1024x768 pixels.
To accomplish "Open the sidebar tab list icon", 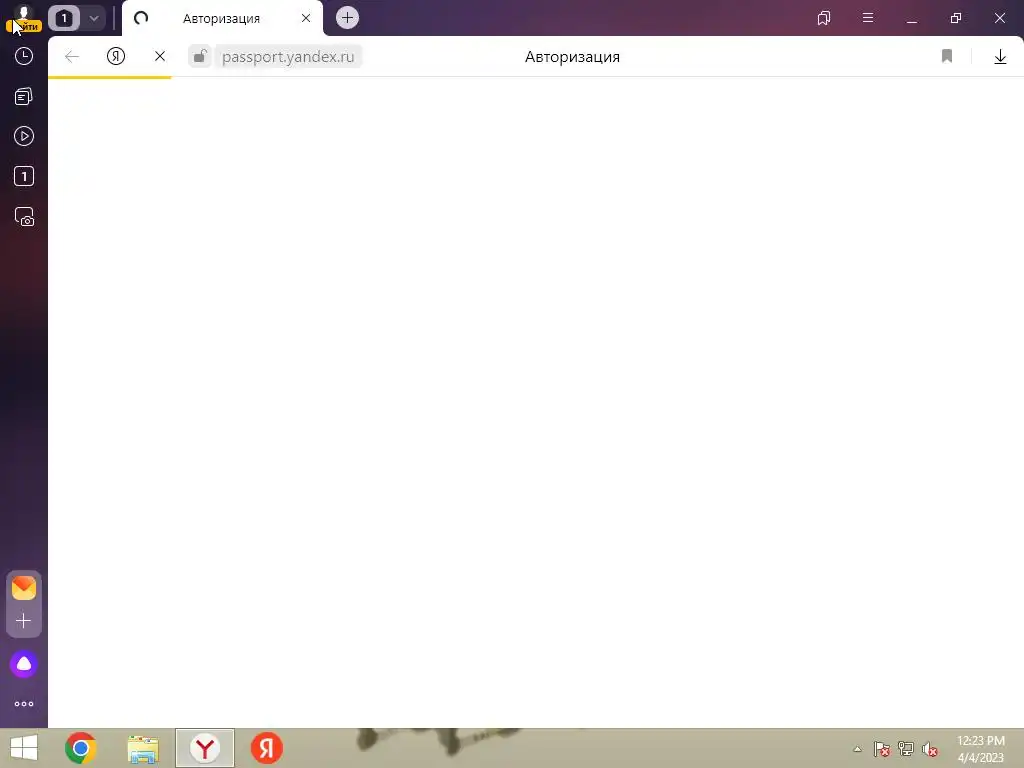I will (24, 176).
